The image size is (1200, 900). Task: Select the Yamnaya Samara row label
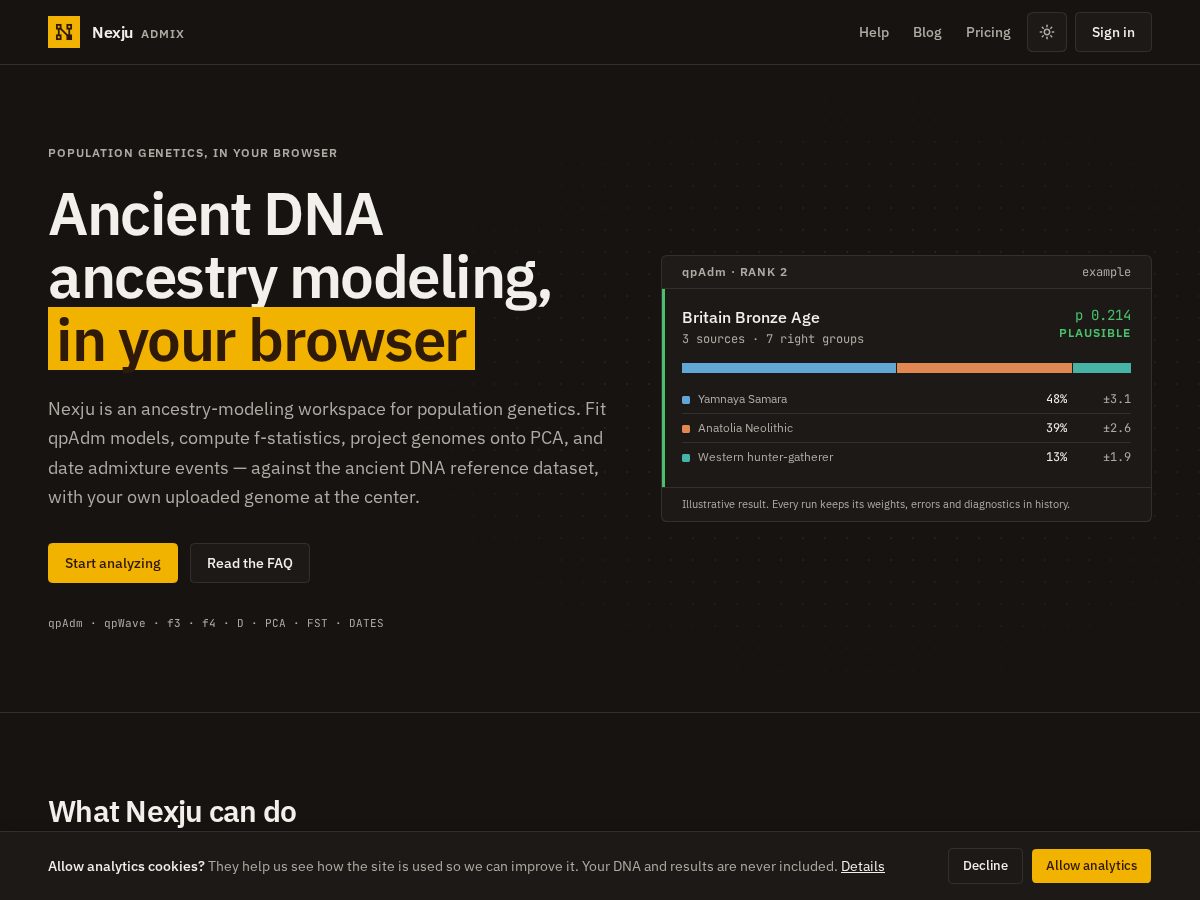pos(742,399)
